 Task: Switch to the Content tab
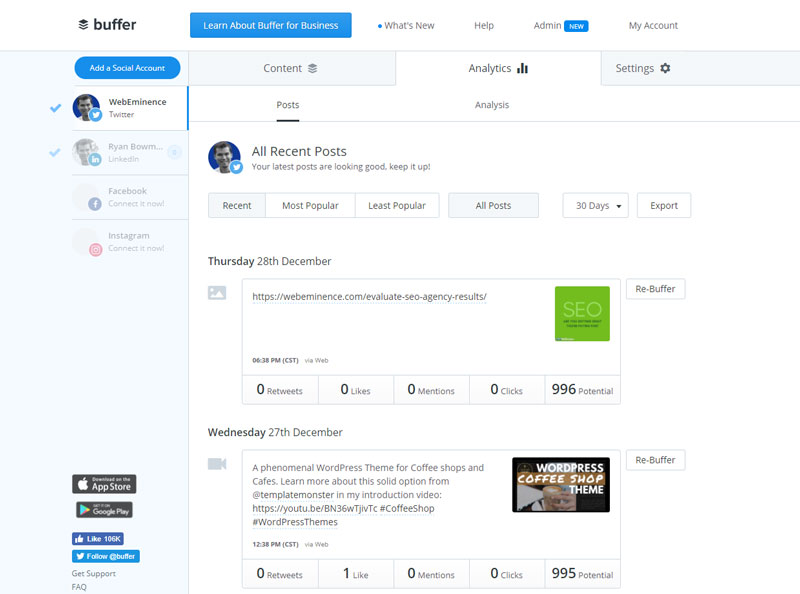[292, 68]
